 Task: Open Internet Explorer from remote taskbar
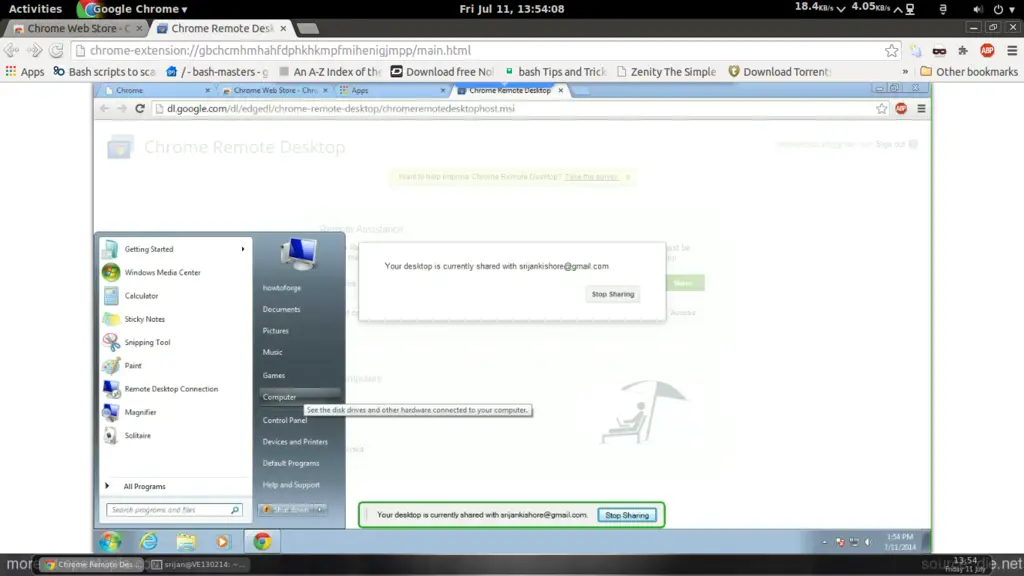pyautogui.click(x=149, y=541)
